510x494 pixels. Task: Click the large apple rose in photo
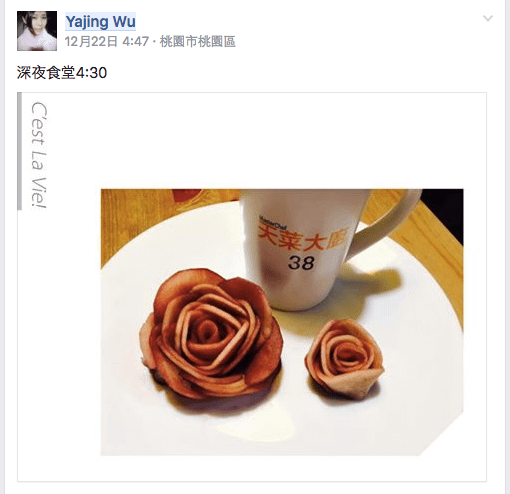[x=211, y=333]
